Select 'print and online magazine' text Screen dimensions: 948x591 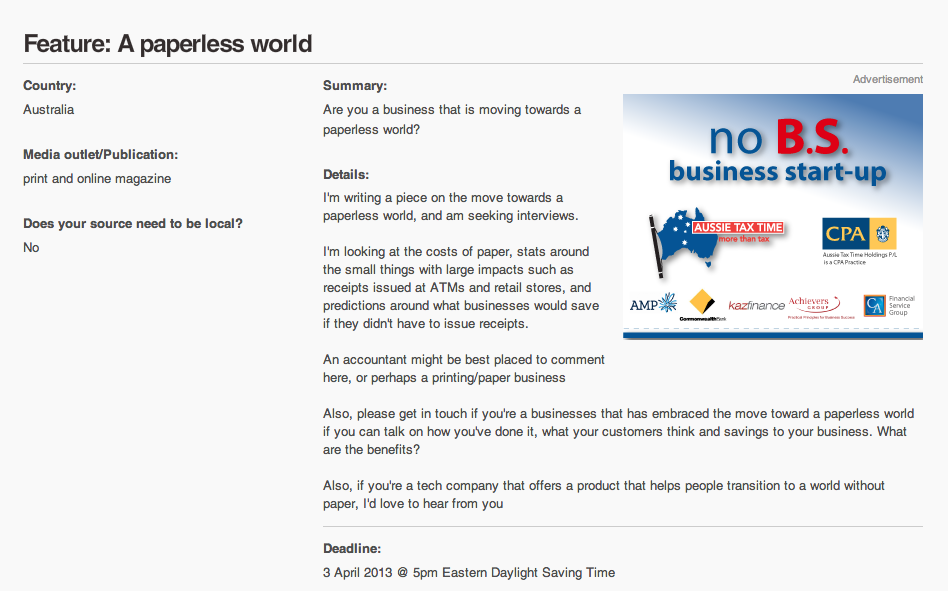click(x=97, y=179)
